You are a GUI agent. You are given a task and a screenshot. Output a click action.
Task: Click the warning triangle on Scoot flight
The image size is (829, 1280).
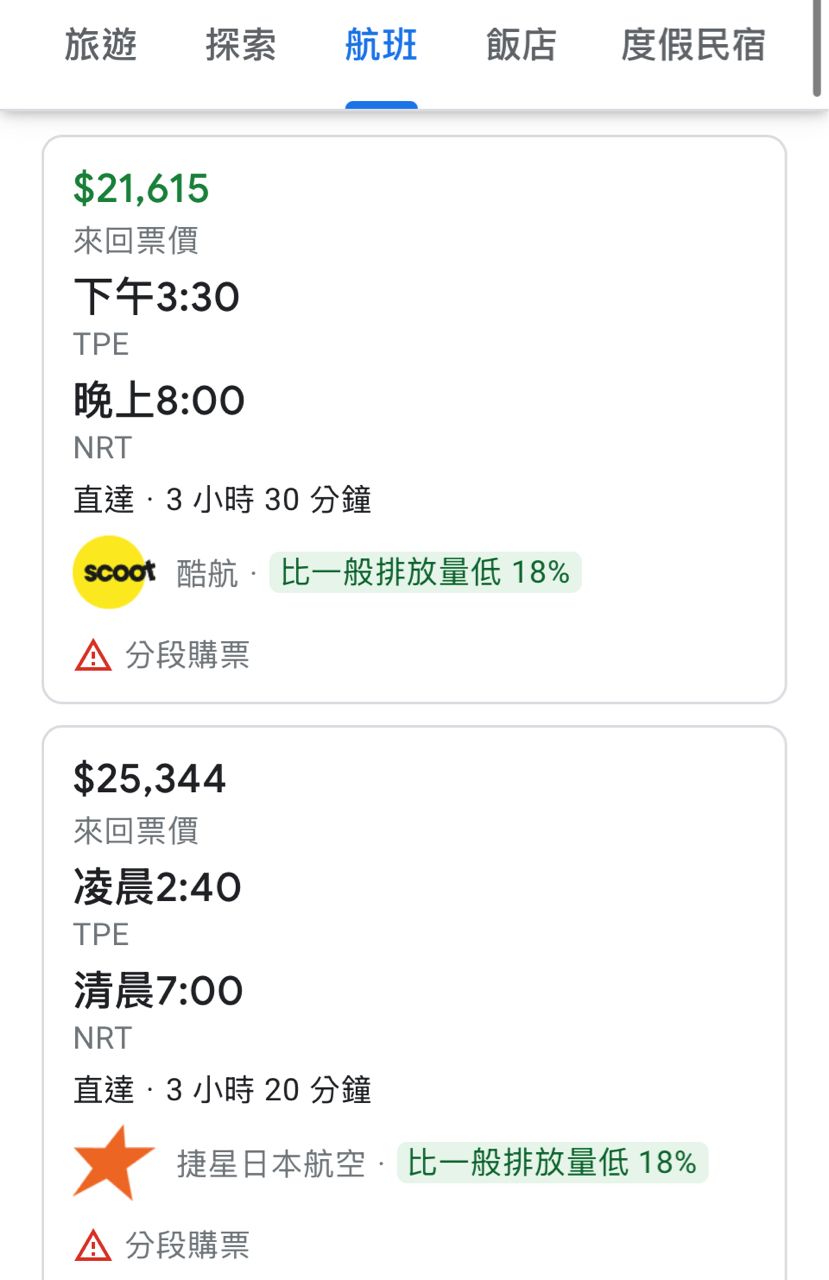(93, 655)
